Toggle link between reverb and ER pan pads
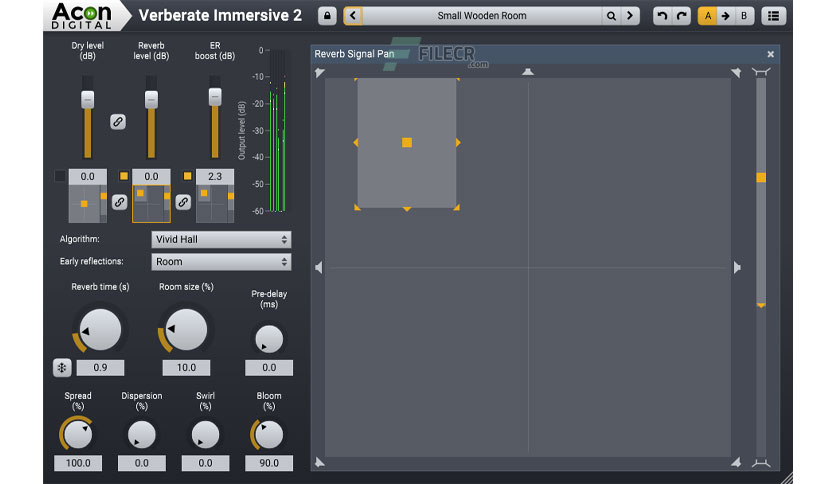This screenshot has width=836, height=484. (x=183, y=202)
